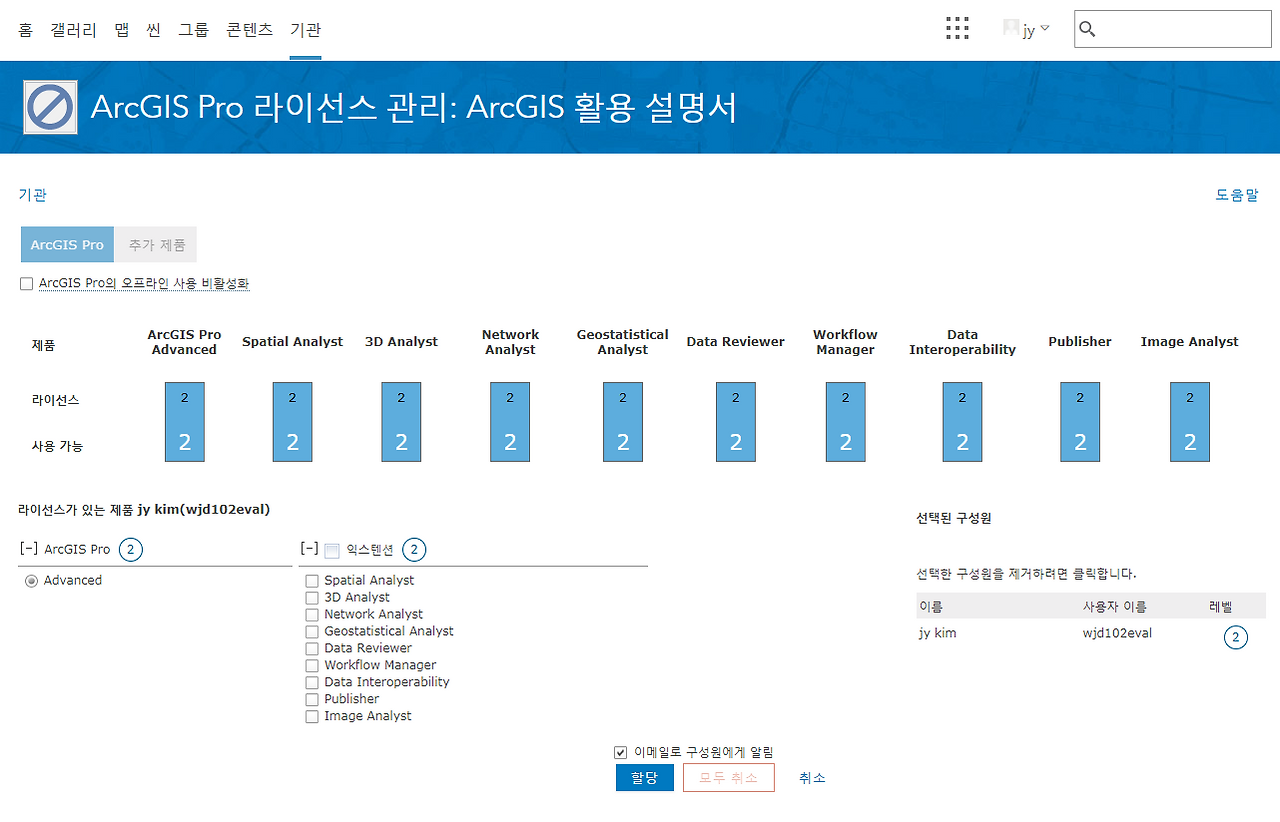The height and width of the screenshot is (822, 1280).
Task: Toggle disable offline use of ArcGIS Pro
Action: tap(26, 284)
